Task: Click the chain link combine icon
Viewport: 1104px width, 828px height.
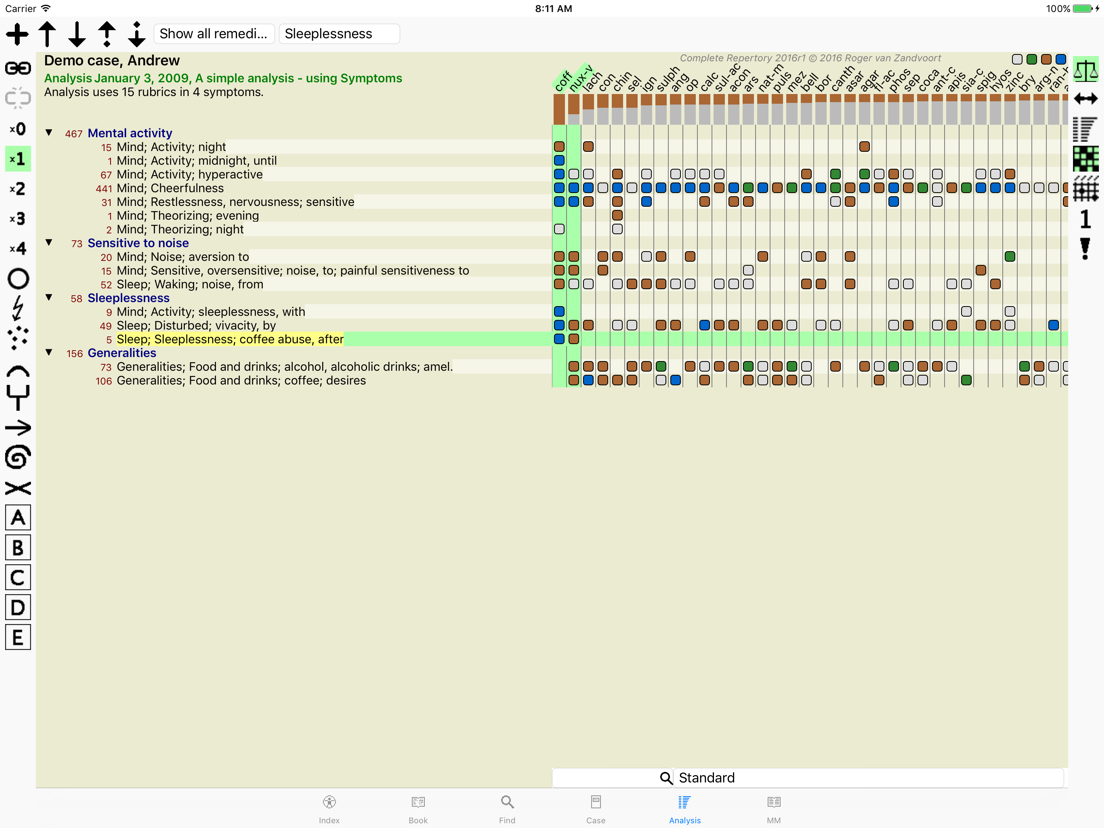Action: 18,68
